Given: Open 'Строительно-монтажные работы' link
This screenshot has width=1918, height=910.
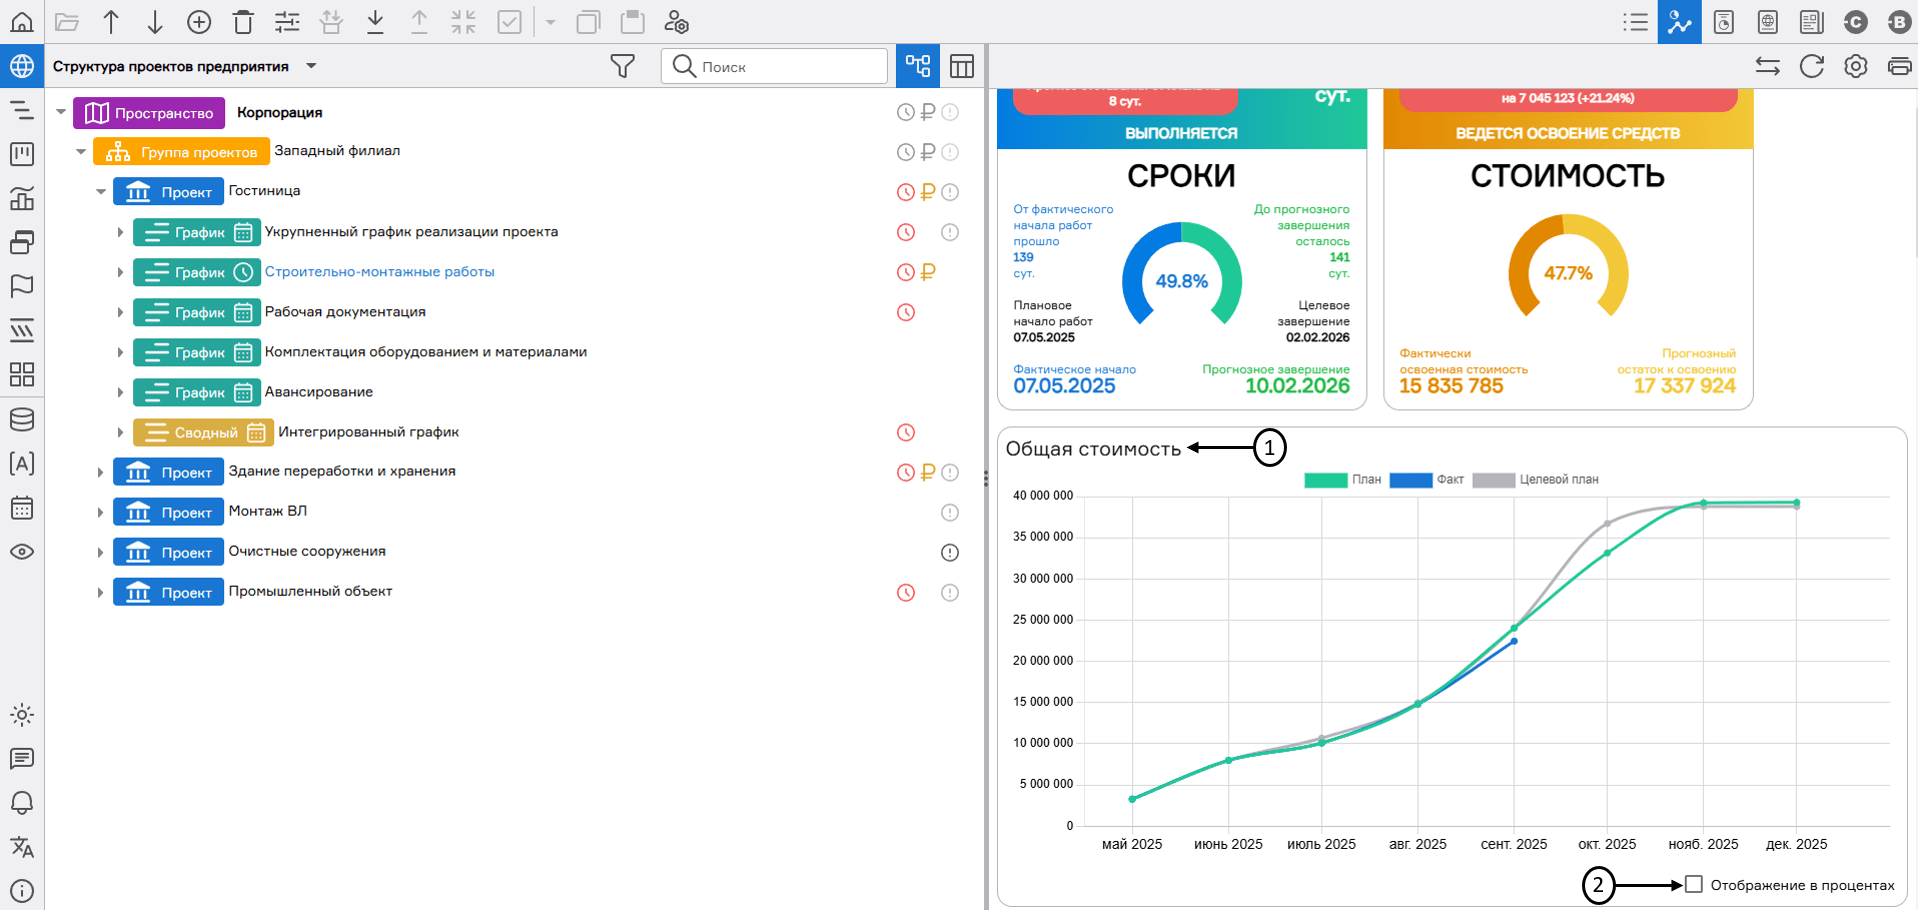Looking at the screenshot, I should coord(379,272).
